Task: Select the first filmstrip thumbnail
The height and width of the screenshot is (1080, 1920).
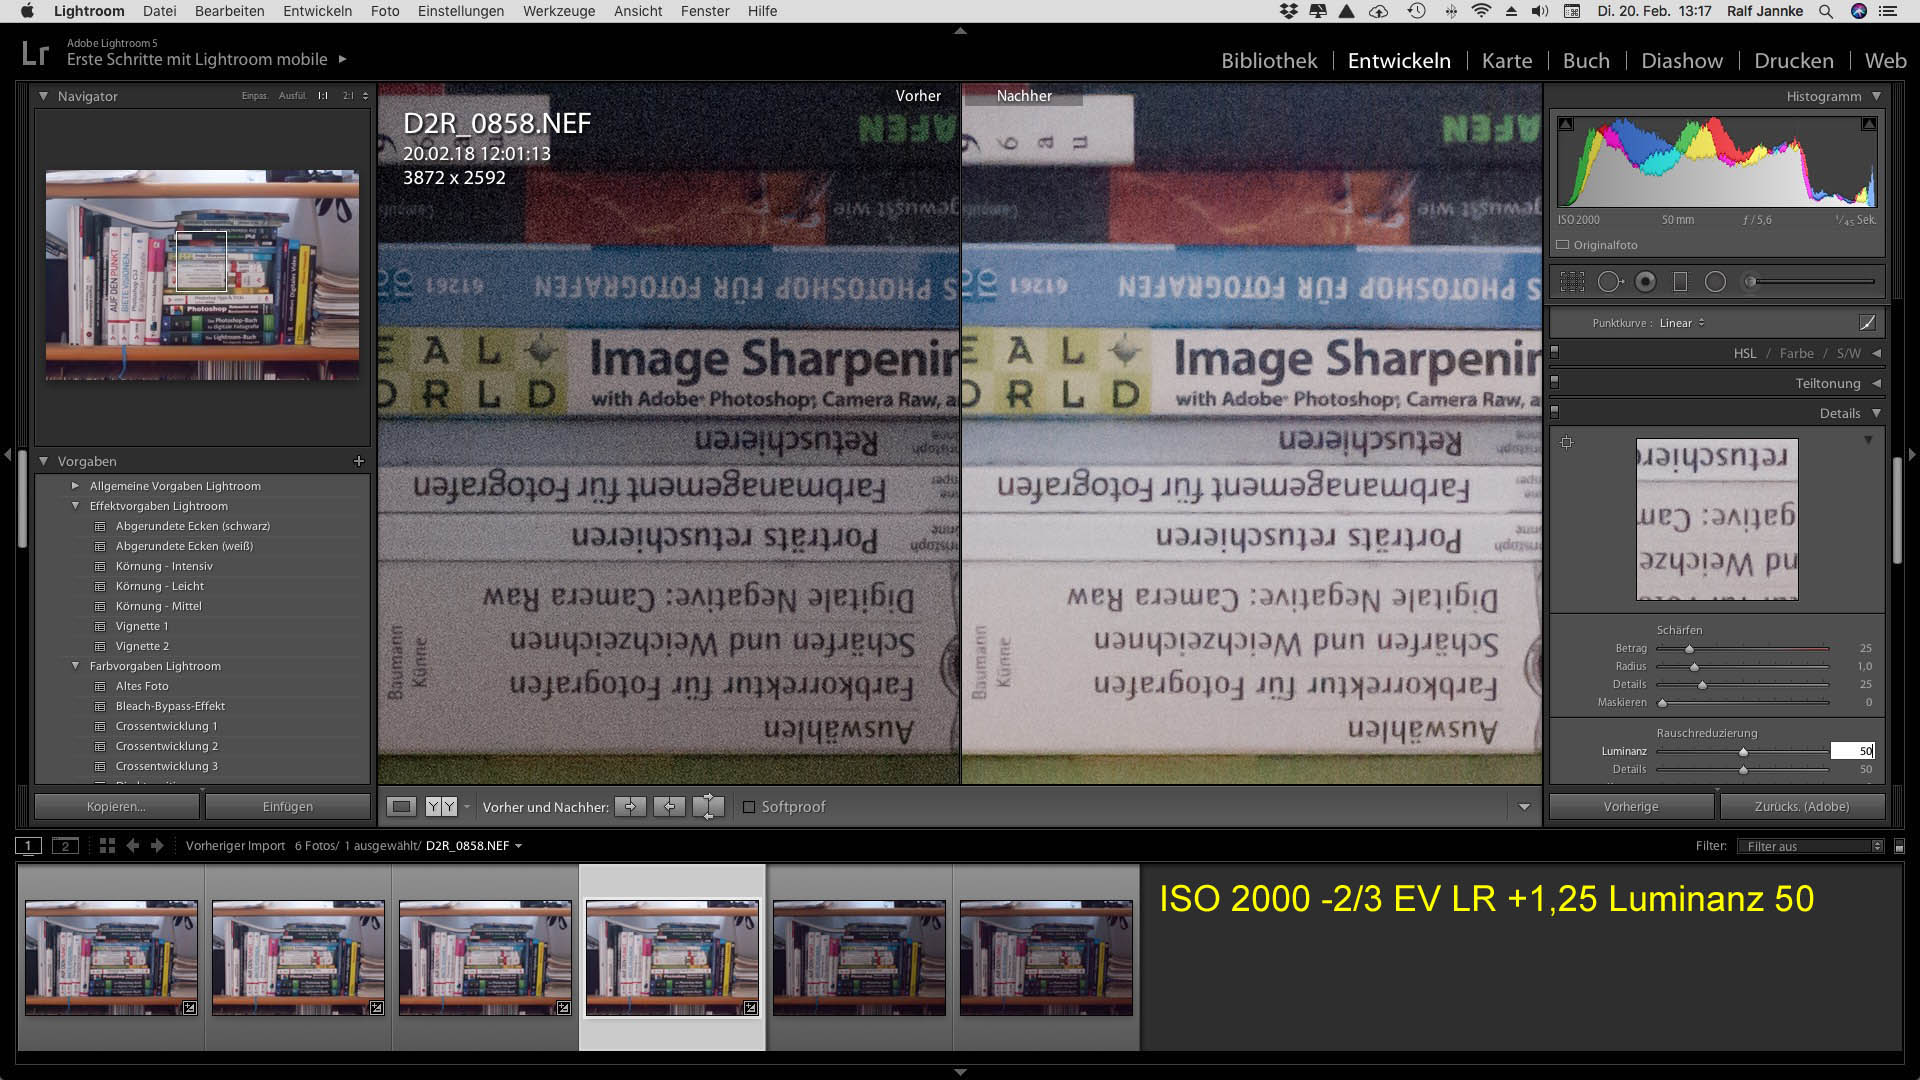Action: tap(111, 958)
